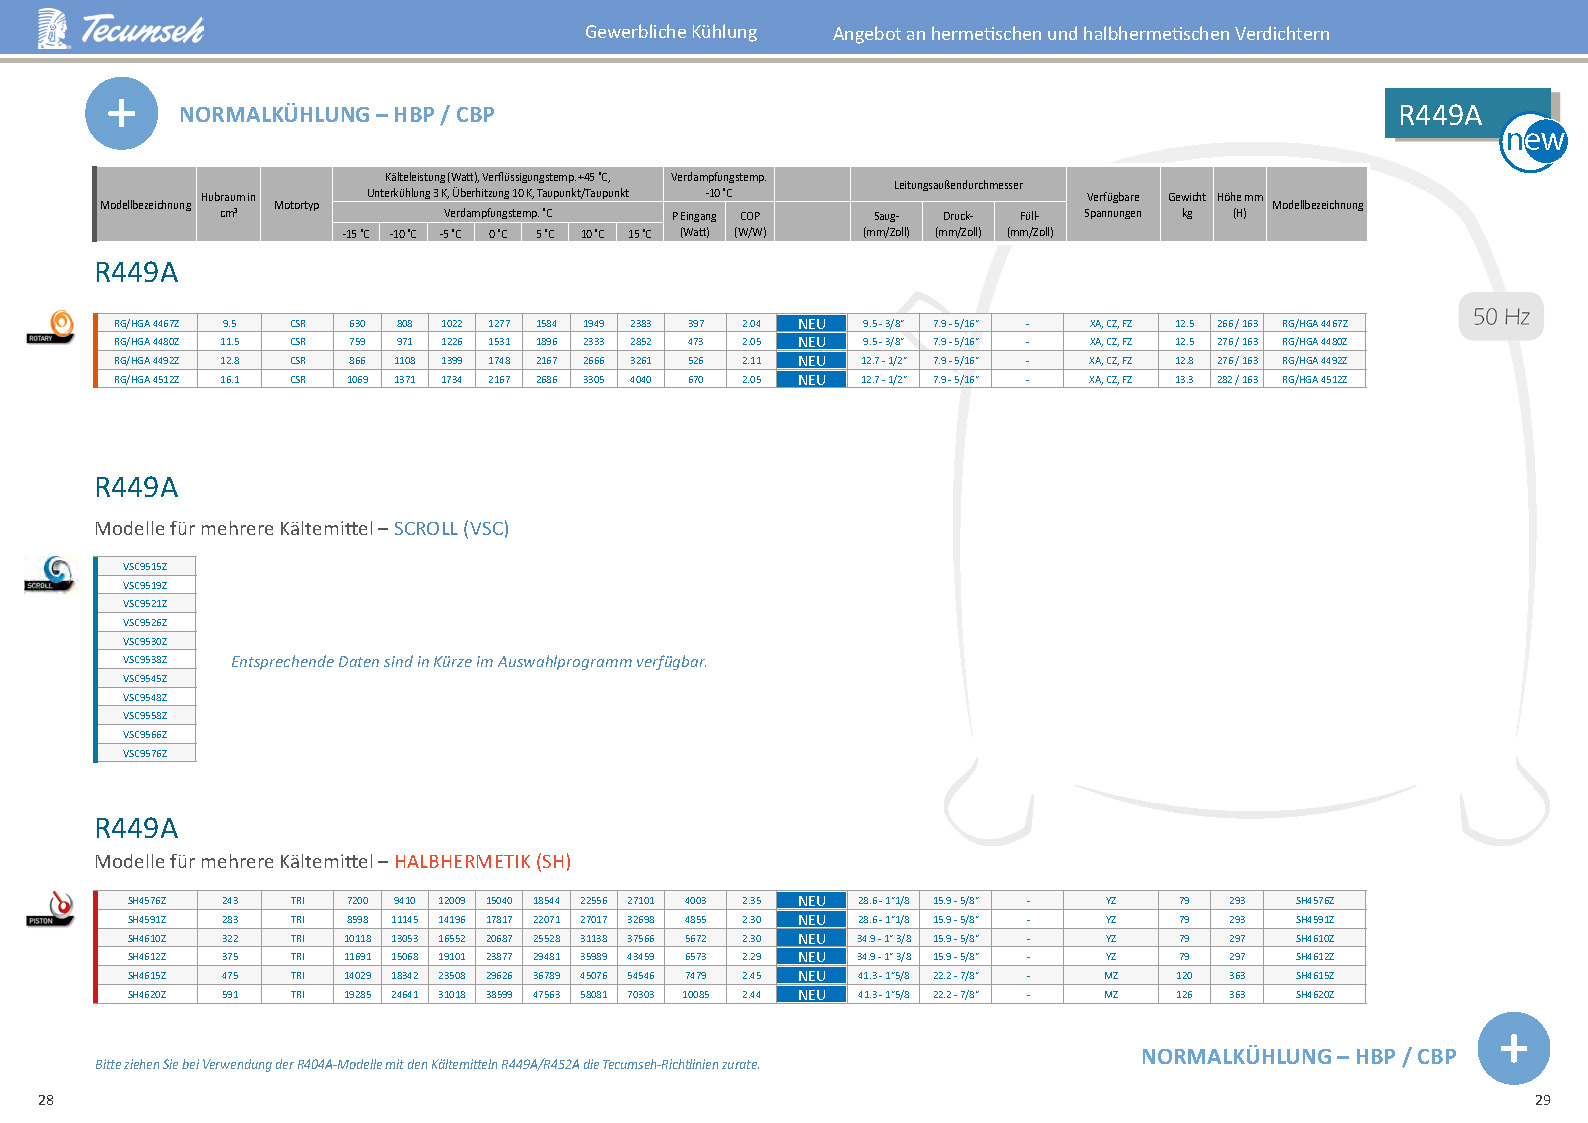Click the SH4576Z model name cell
Image resolution: width=1588 pixels, height=1123 pixels.
[147, 901]
